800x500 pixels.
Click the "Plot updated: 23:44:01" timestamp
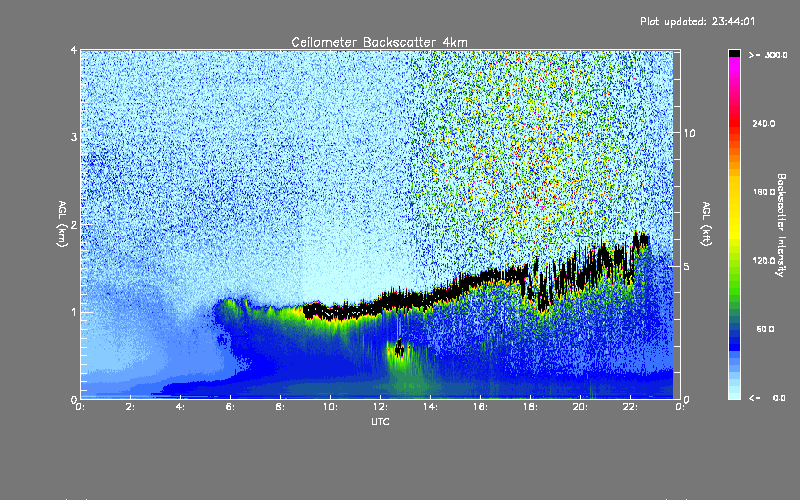(697, 21)
